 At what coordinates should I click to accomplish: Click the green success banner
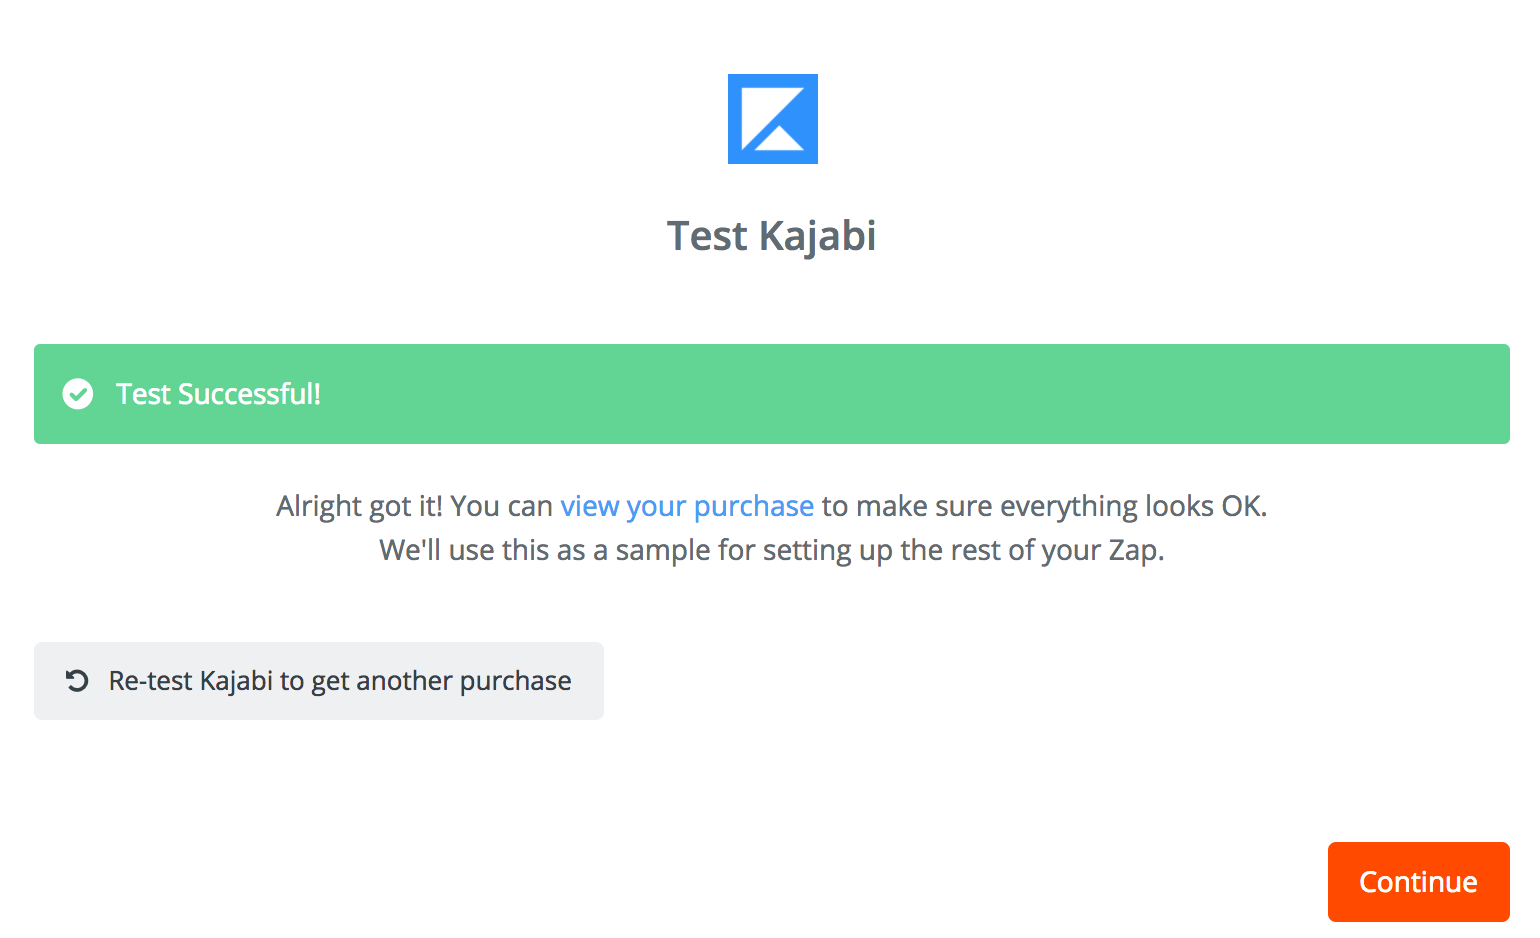772,394
